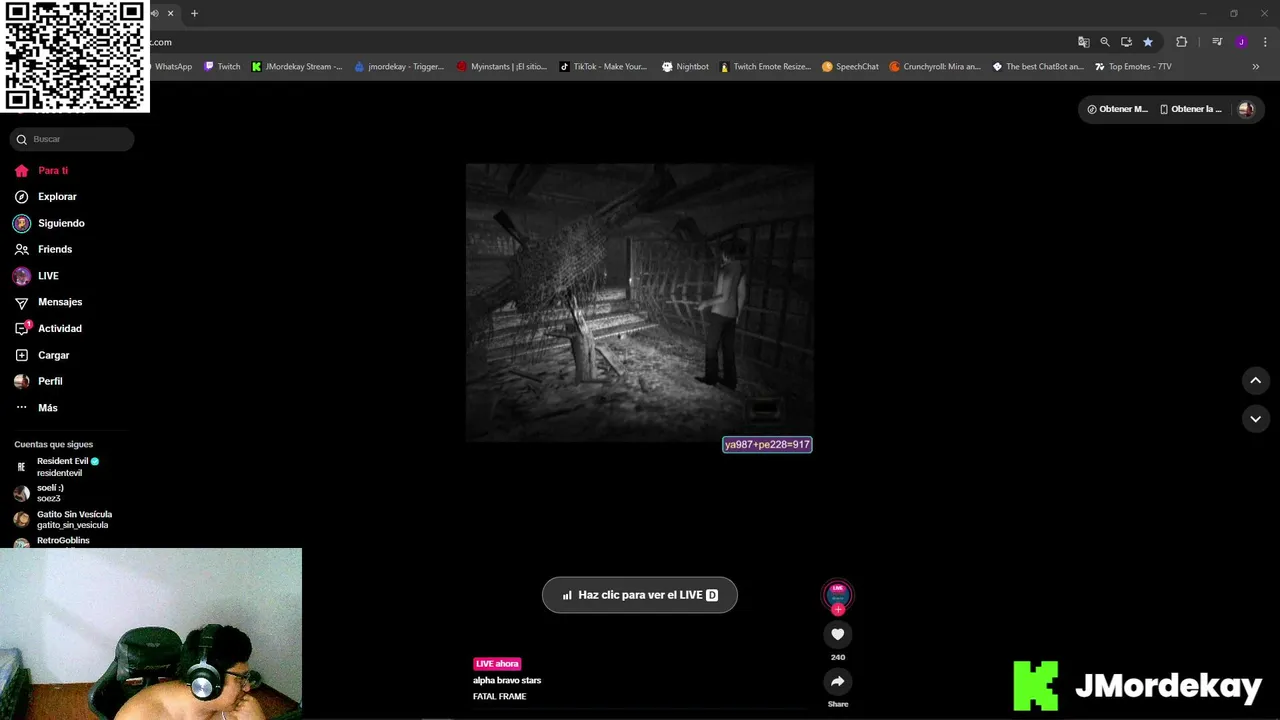Open the Crunchyroll bookmark
This screenshot has height=720, width=1280.
coord(936,67)
